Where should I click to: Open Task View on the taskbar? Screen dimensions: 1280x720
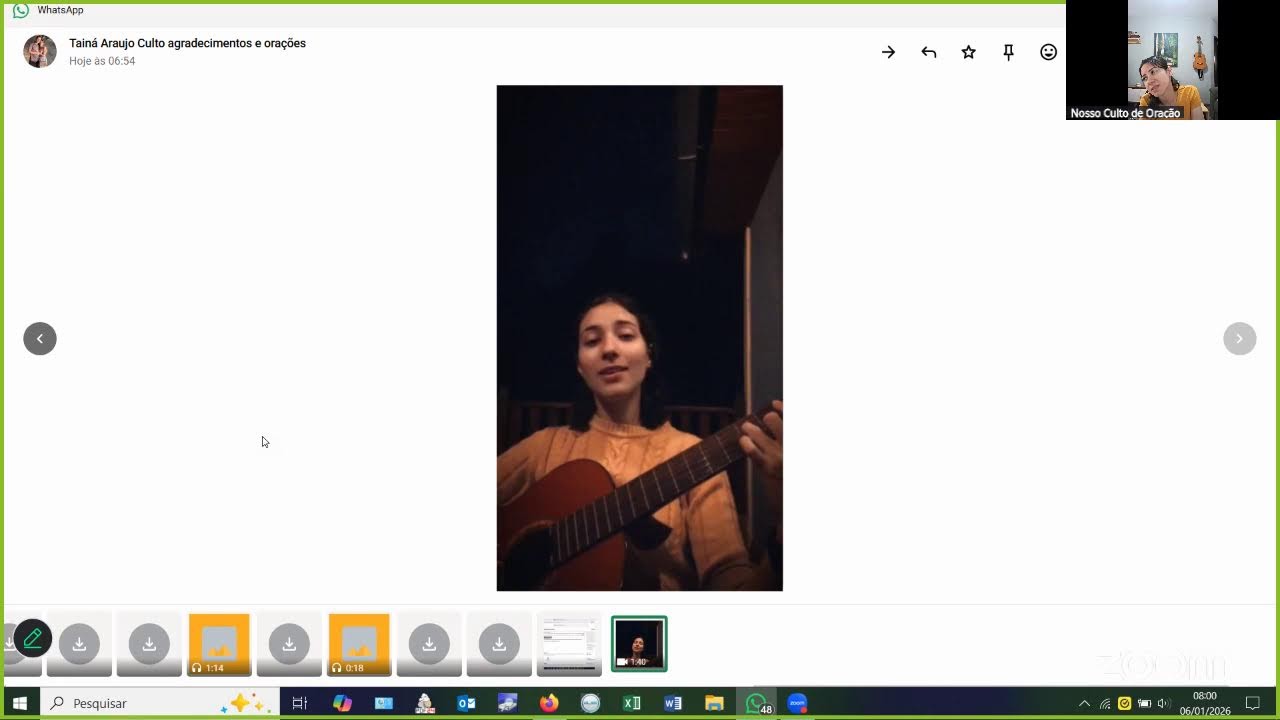pos(299,703)
